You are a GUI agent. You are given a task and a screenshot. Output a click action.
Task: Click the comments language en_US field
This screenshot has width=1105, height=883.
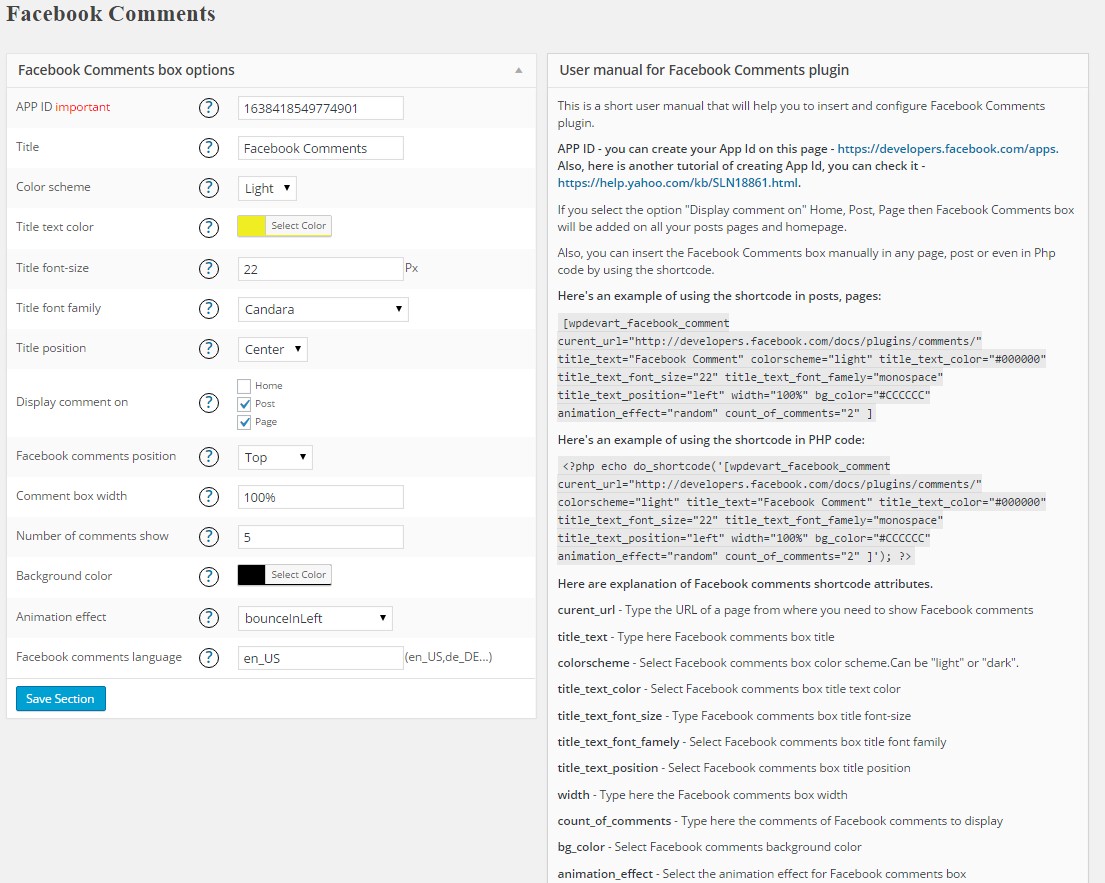[321, 657]
